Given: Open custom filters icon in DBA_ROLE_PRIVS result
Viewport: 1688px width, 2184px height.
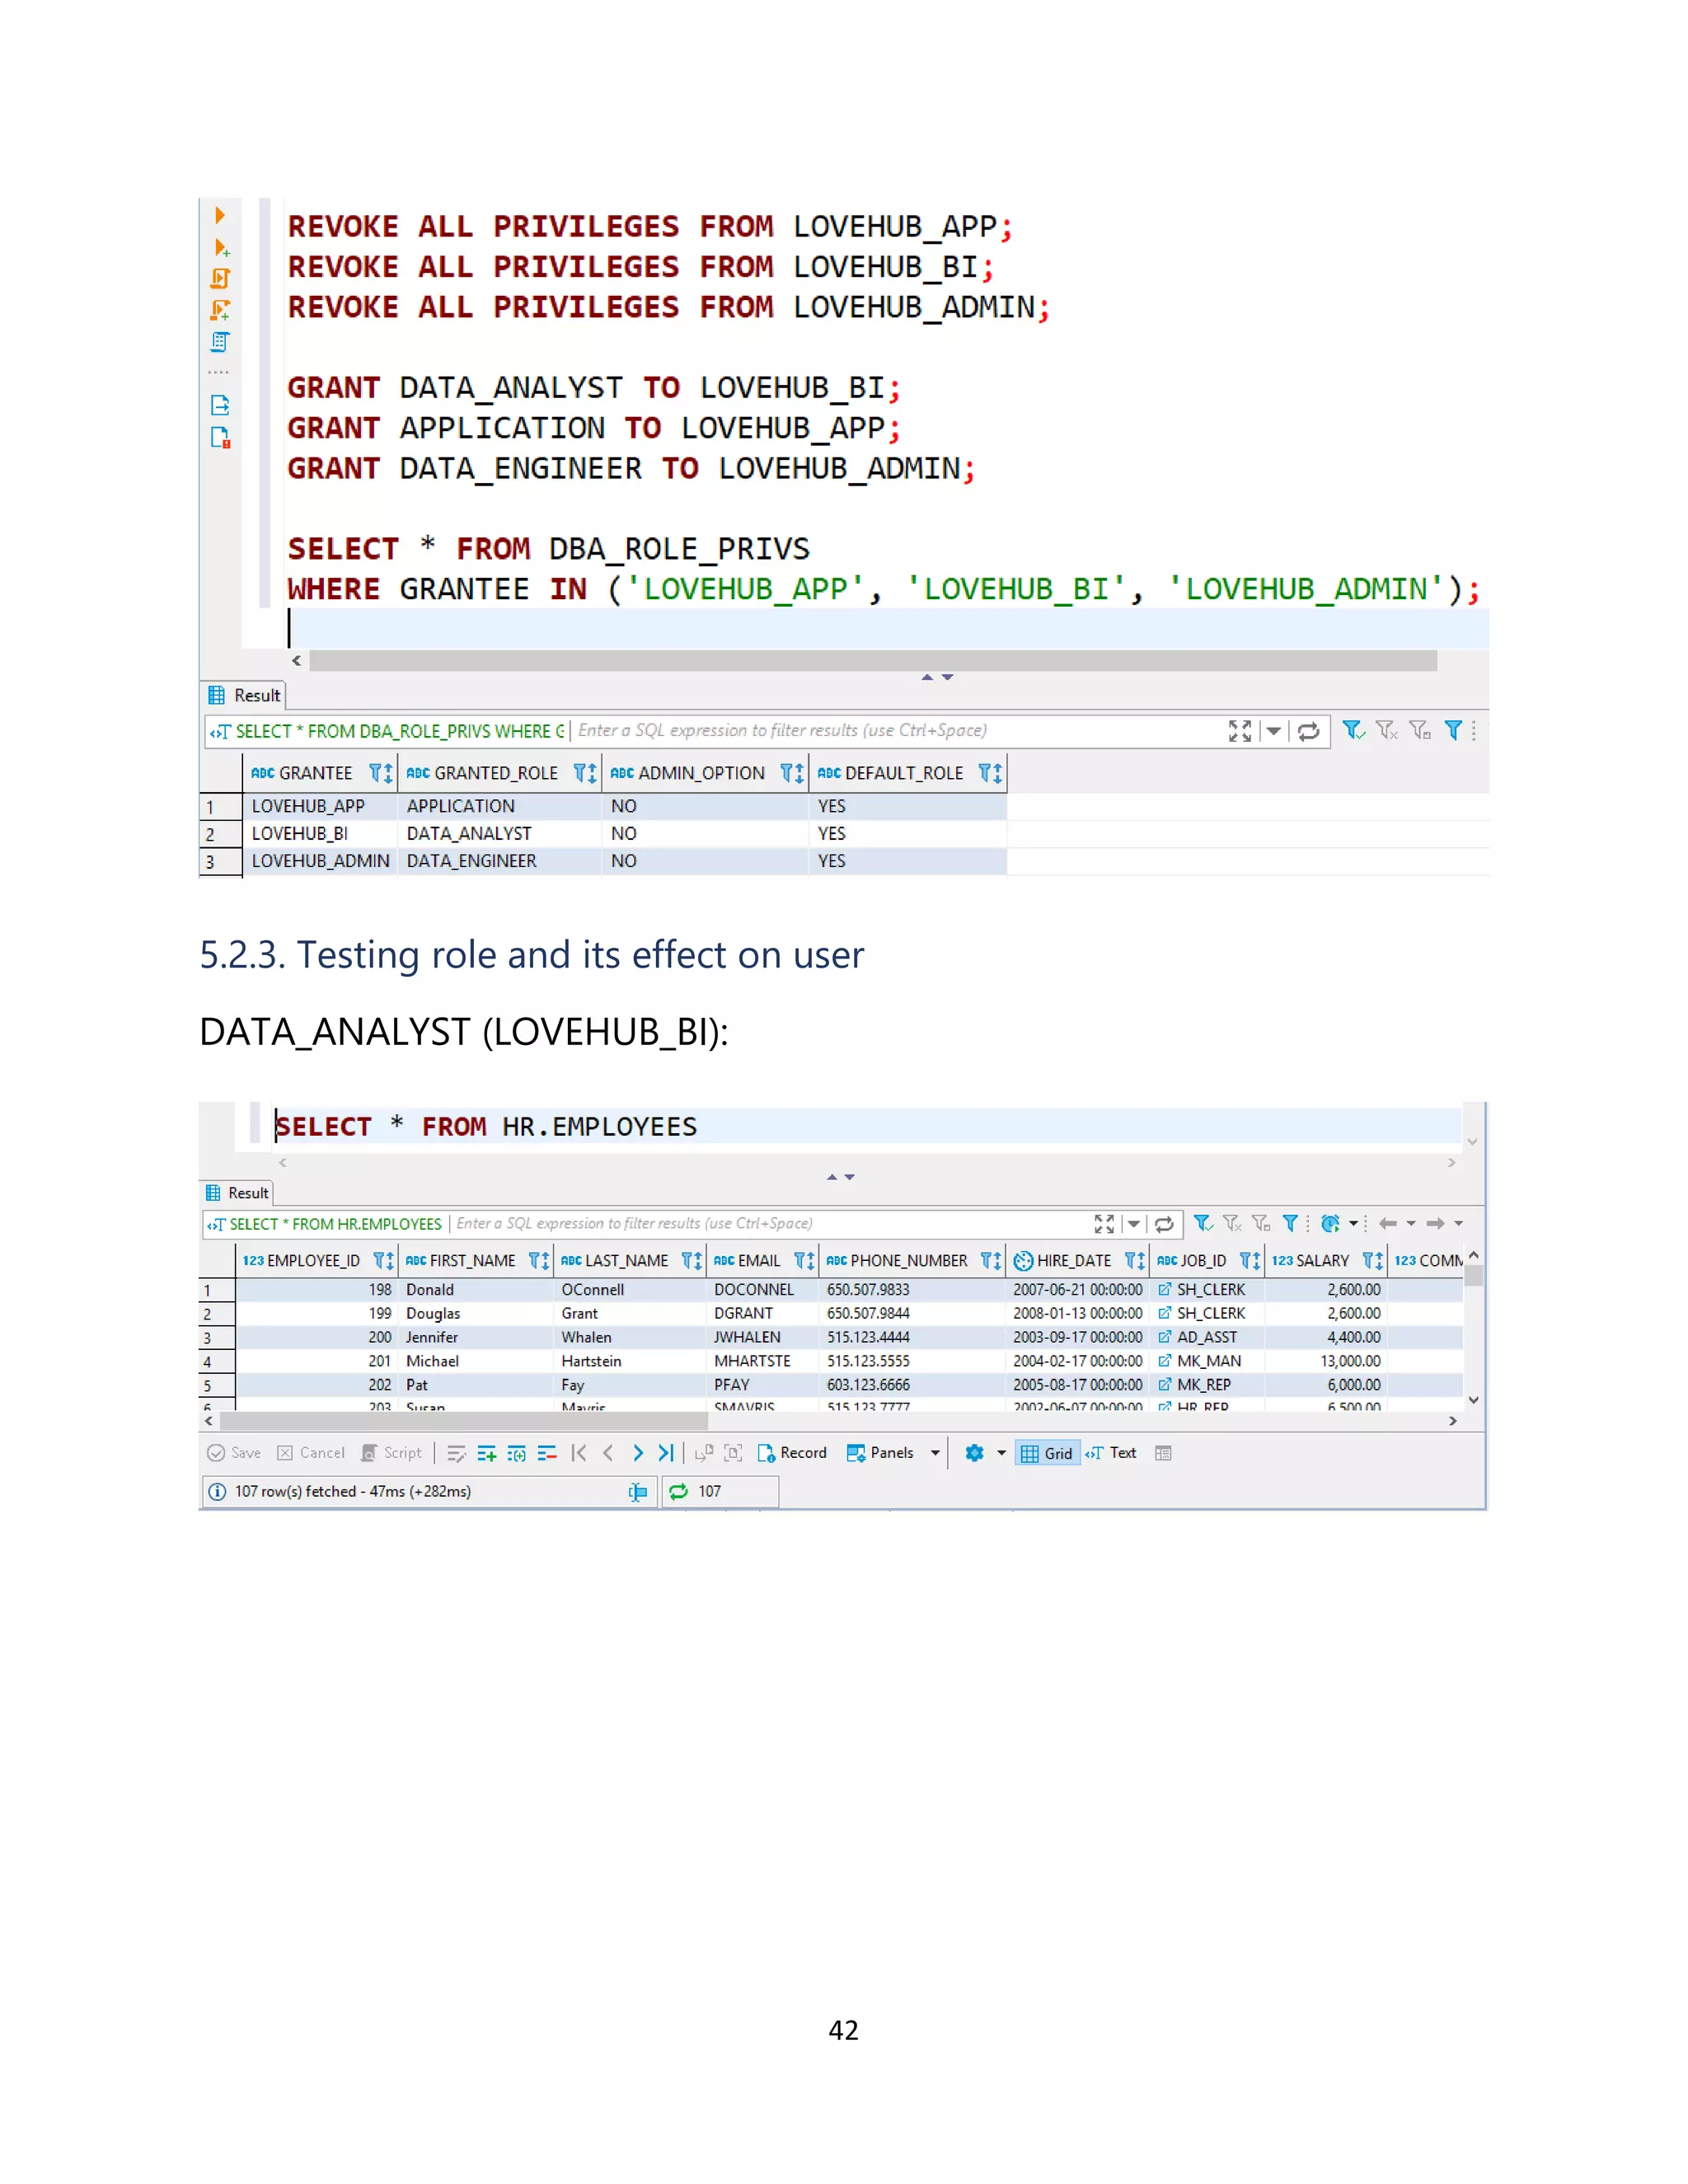Looking at the screenshot, I should point(1454,731).
